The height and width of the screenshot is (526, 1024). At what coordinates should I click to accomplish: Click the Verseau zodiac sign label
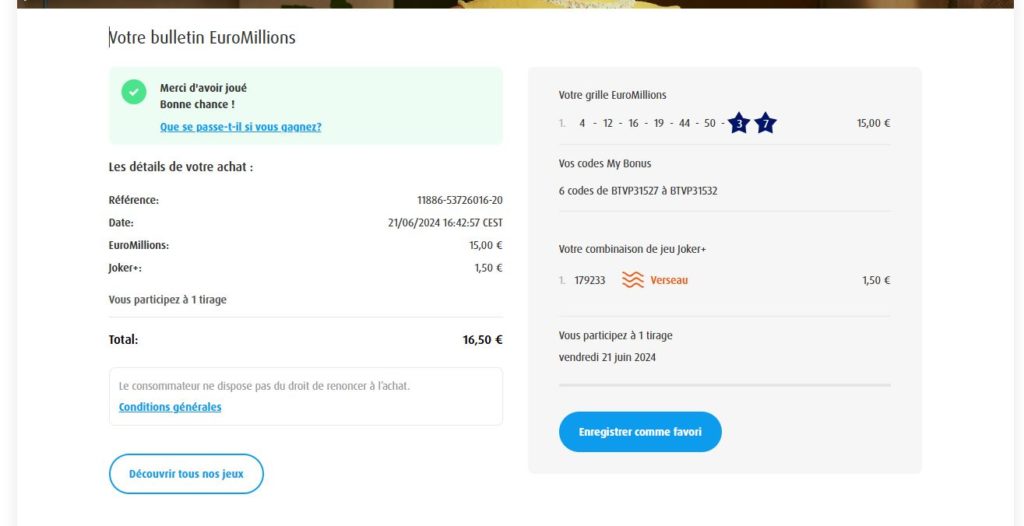pos(669,280)
